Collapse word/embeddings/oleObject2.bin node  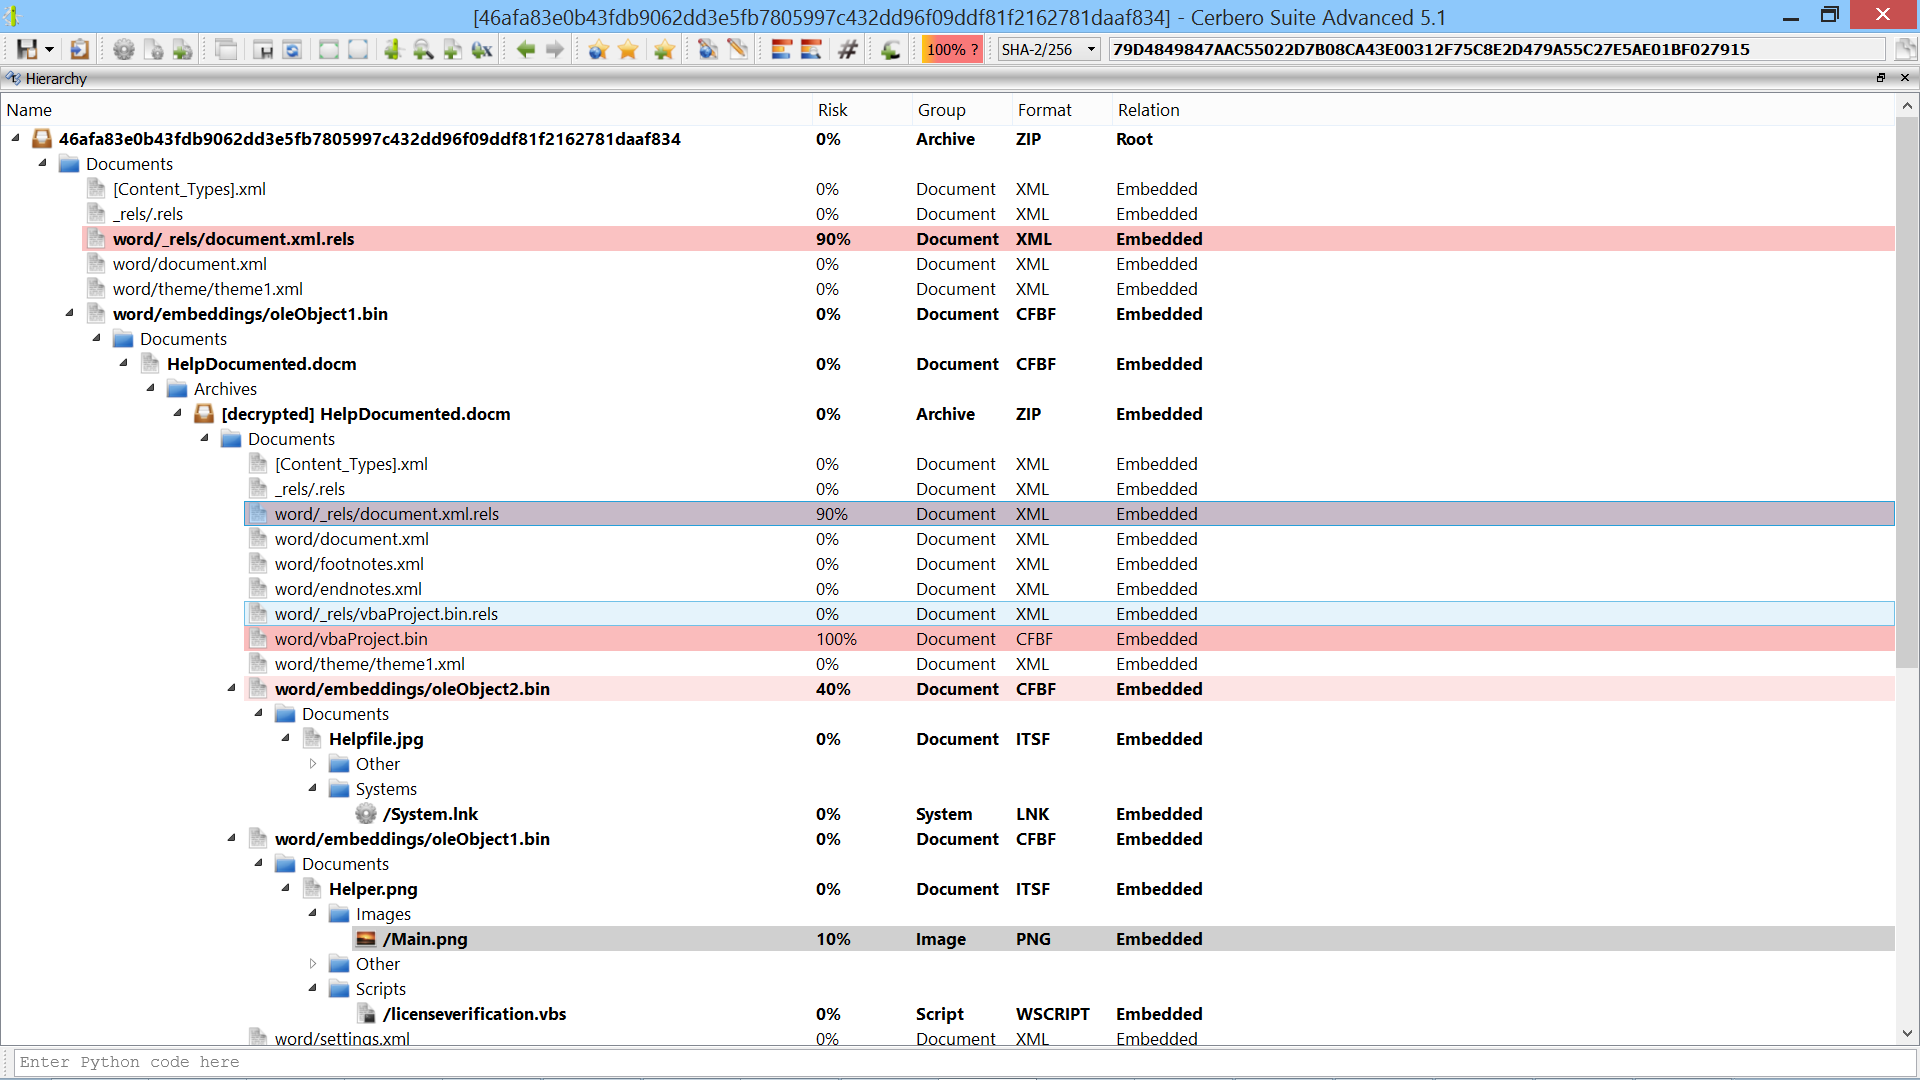(232, 688)
